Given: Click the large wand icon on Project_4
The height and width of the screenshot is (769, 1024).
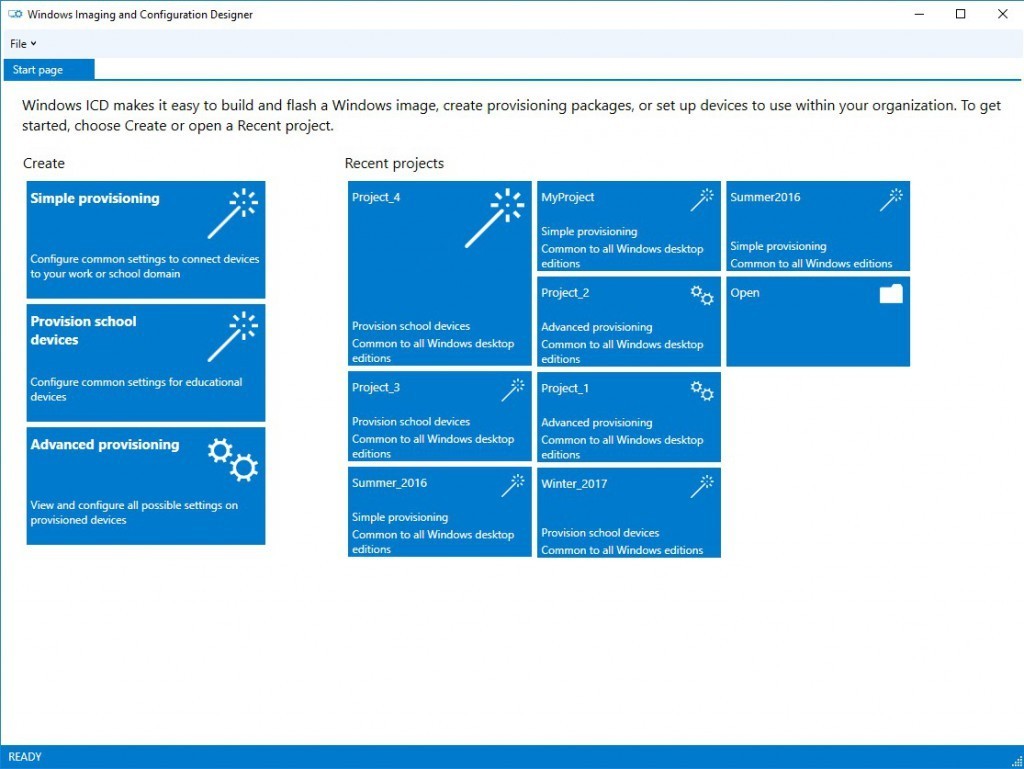Looking at the screenshot, I should [493, 219].
